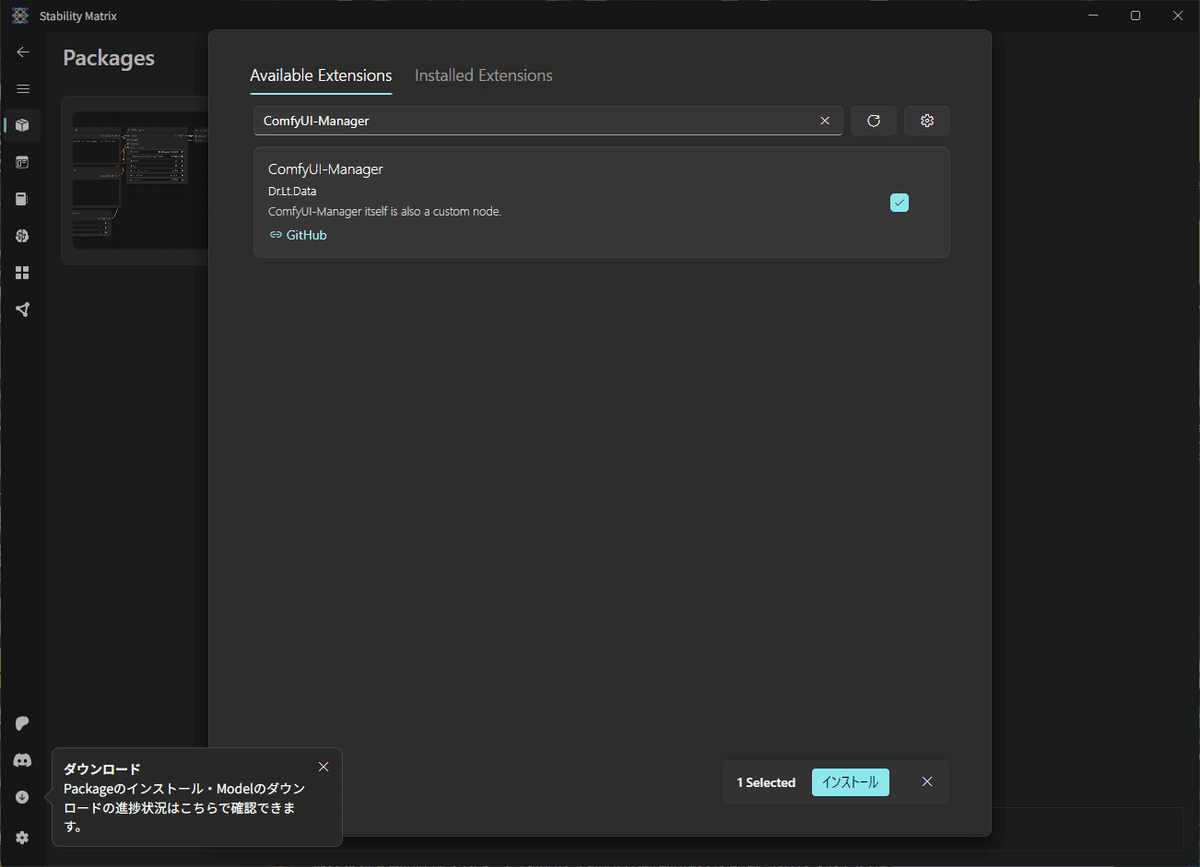Click the ComfyUI package thumbnail preview
This screenshot has width=1200, height=867.
[140, 180]
